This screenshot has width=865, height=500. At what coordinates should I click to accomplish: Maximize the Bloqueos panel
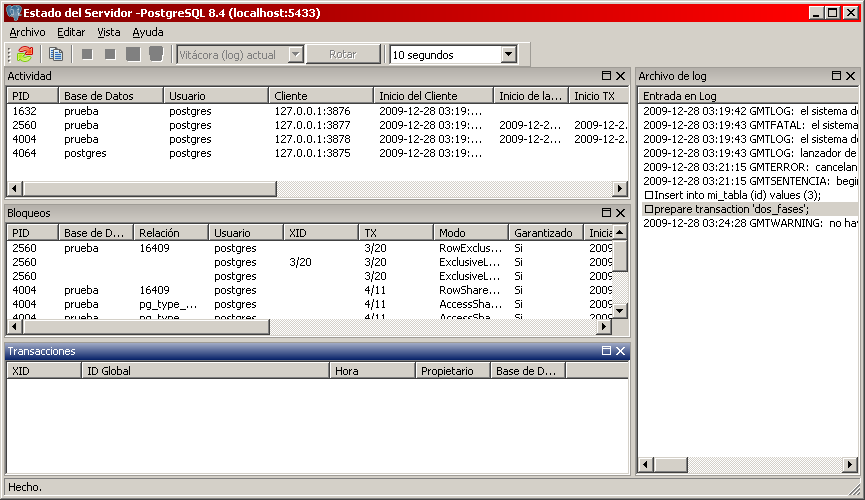tap(606, 212)
